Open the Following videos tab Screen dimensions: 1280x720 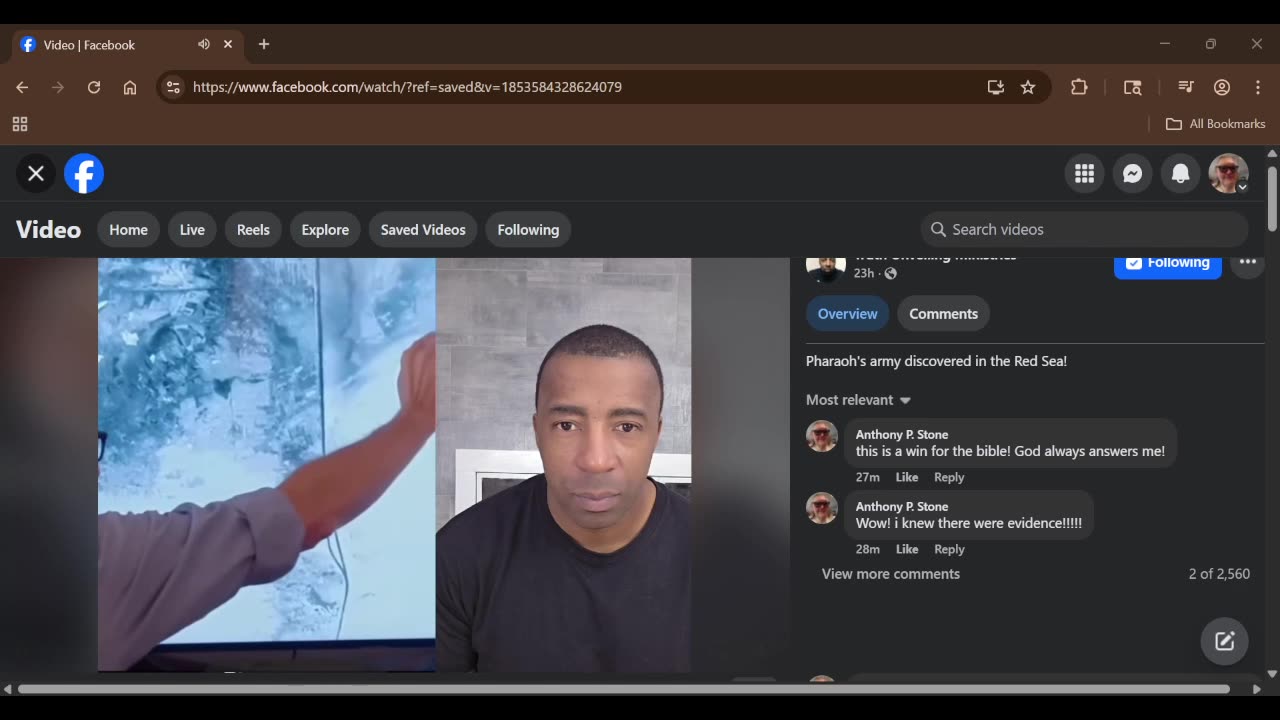click(528, 230)
